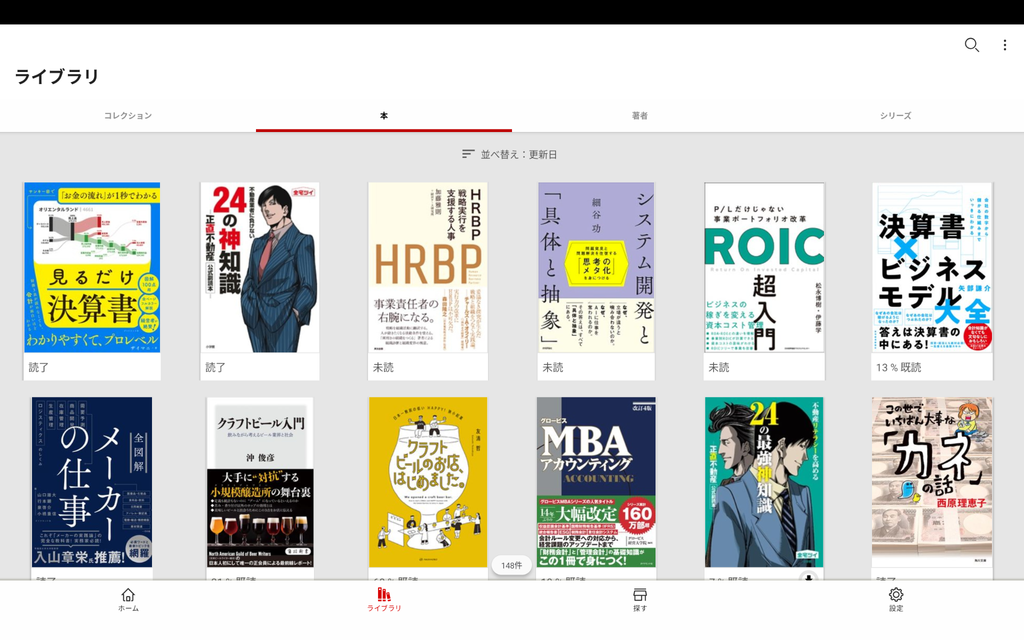
Task: Open search with the magnifying glass icon
Action: 971,44
